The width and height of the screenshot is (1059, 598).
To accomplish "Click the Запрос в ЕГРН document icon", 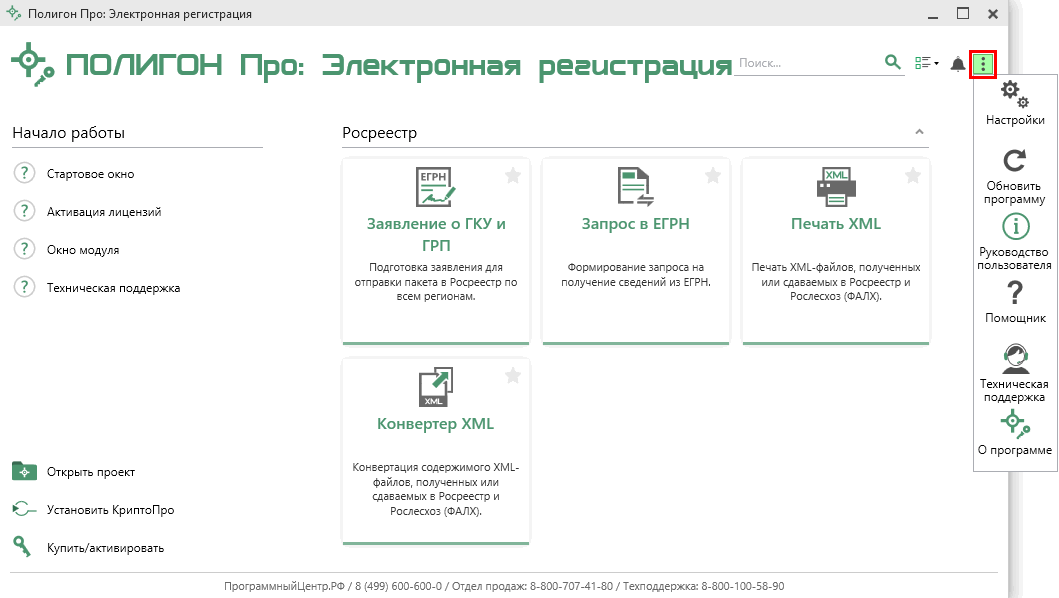I will (x=636, y=187).
